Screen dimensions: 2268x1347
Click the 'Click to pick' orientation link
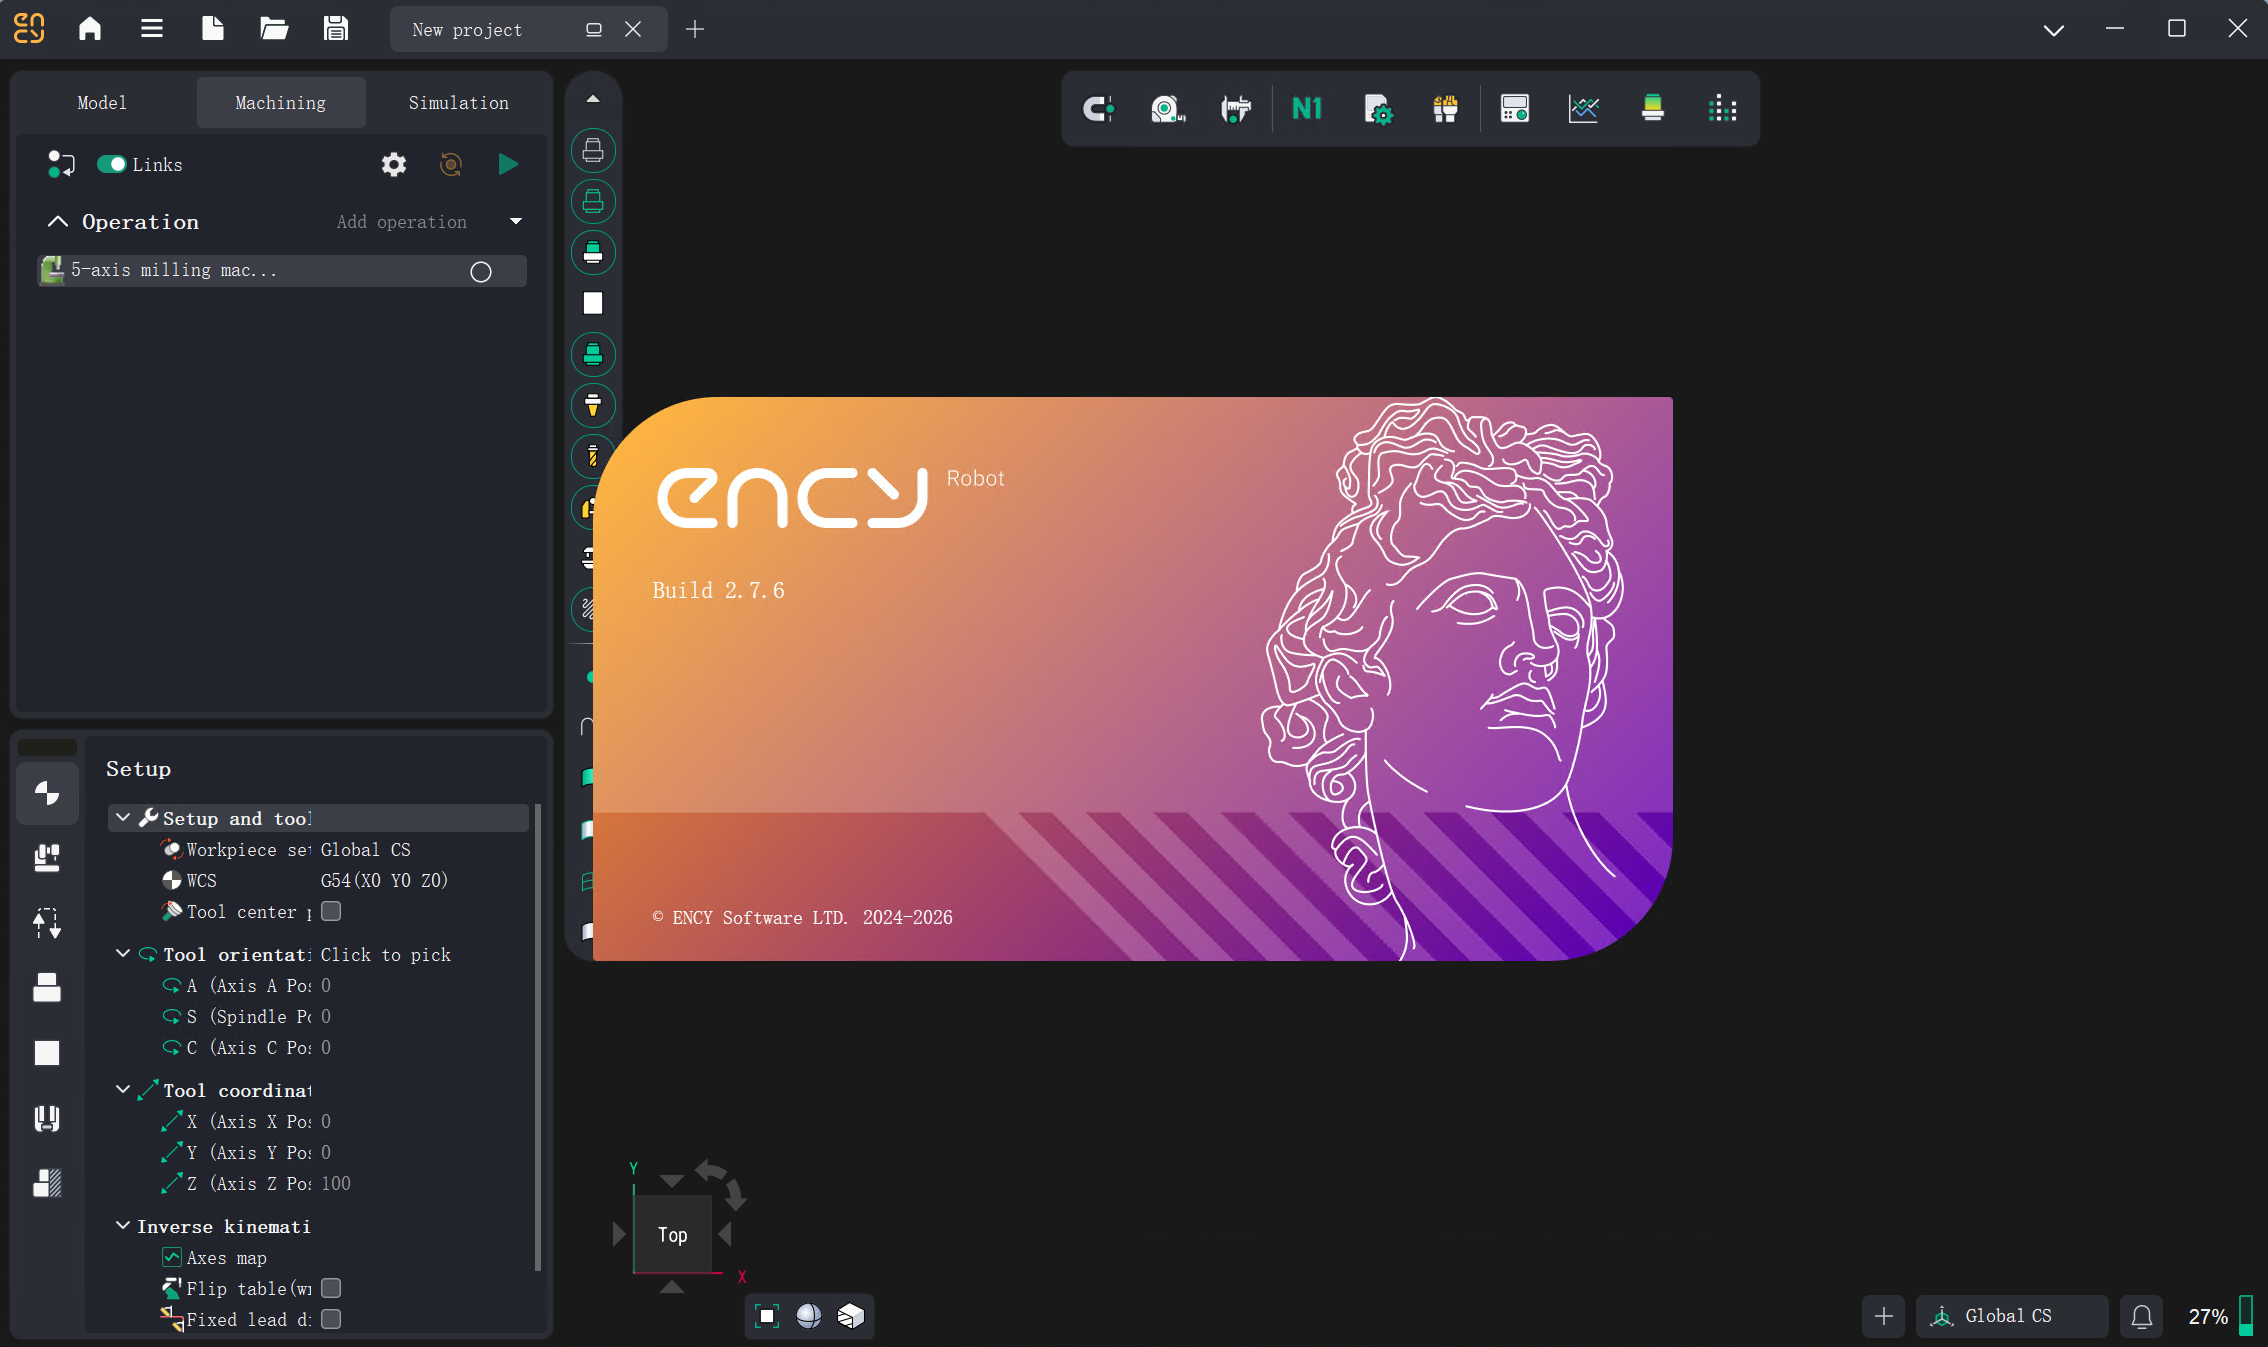[386, 955]
